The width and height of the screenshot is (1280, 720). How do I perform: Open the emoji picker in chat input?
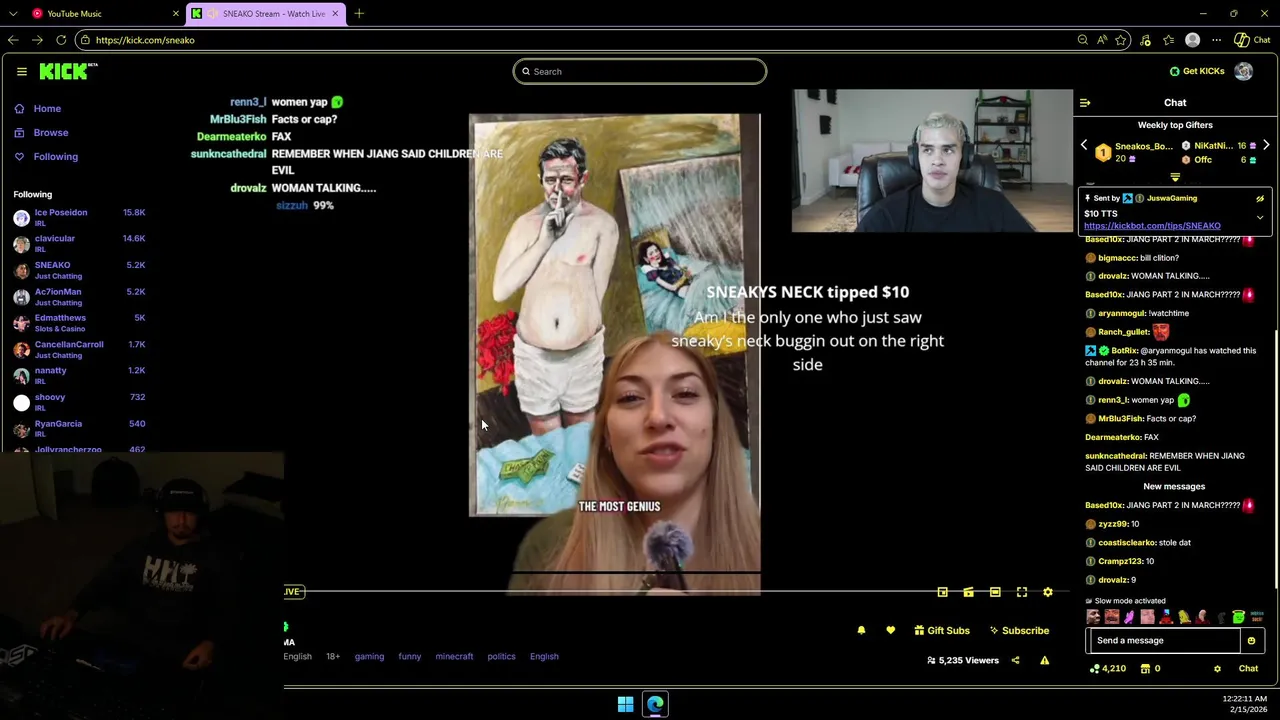[x=1251, y=641]
